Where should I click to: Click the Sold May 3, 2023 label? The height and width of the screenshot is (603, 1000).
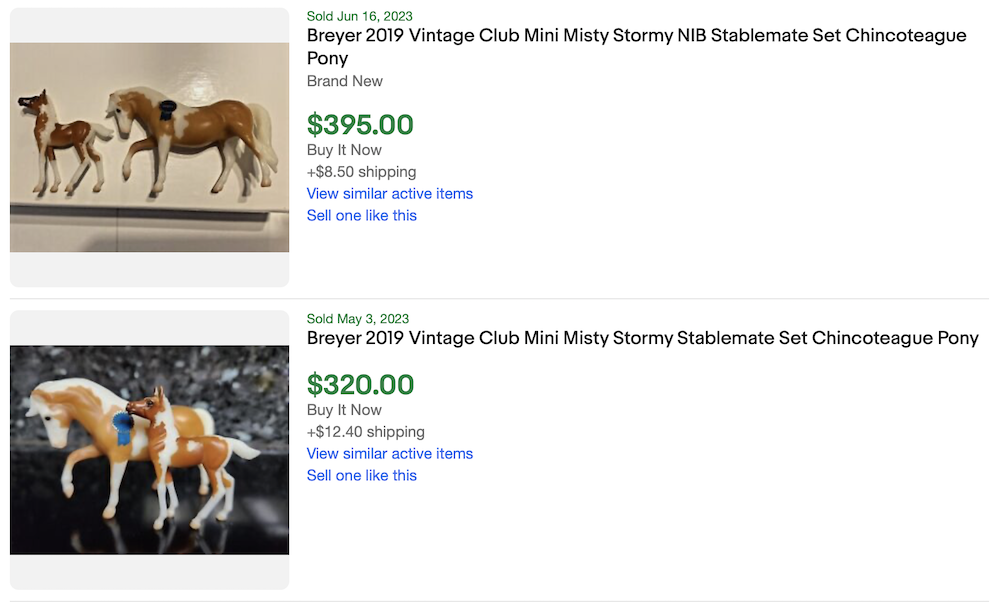tap(357, 319)
